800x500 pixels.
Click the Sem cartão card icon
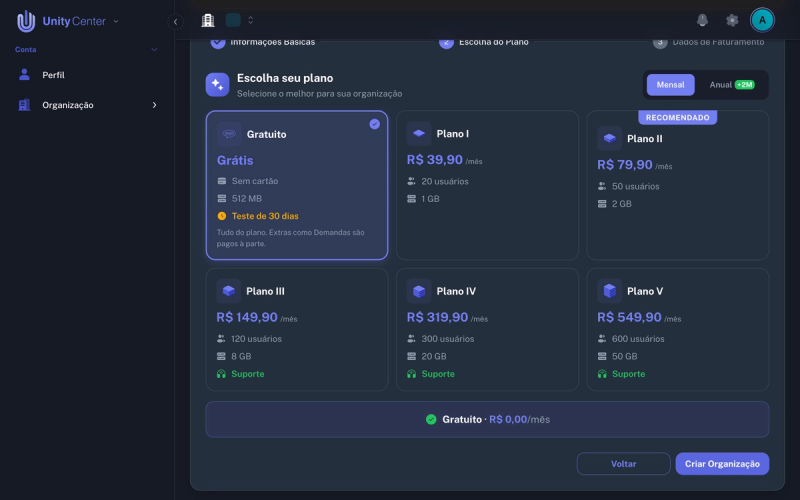click(x=221, y=181)
